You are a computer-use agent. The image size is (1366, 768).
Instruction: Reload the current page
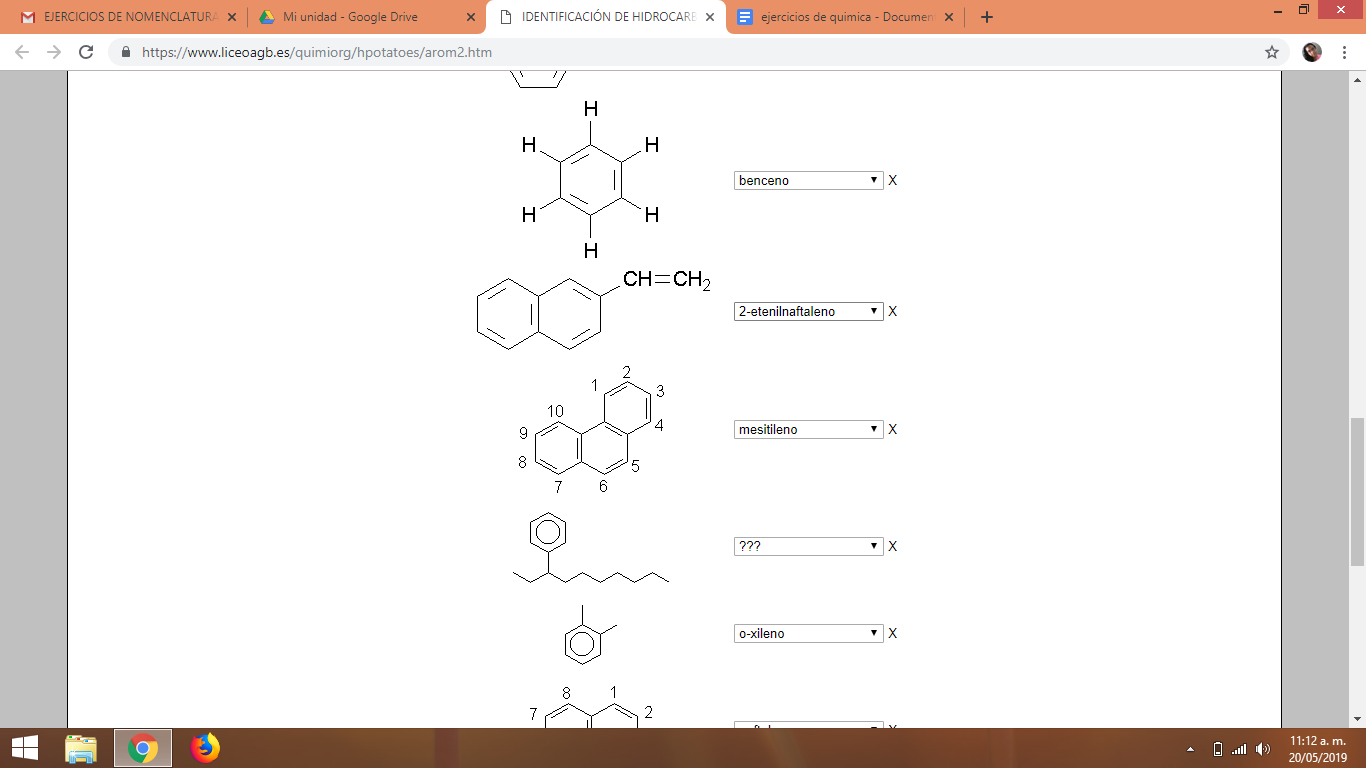click(x=86, y=52)
